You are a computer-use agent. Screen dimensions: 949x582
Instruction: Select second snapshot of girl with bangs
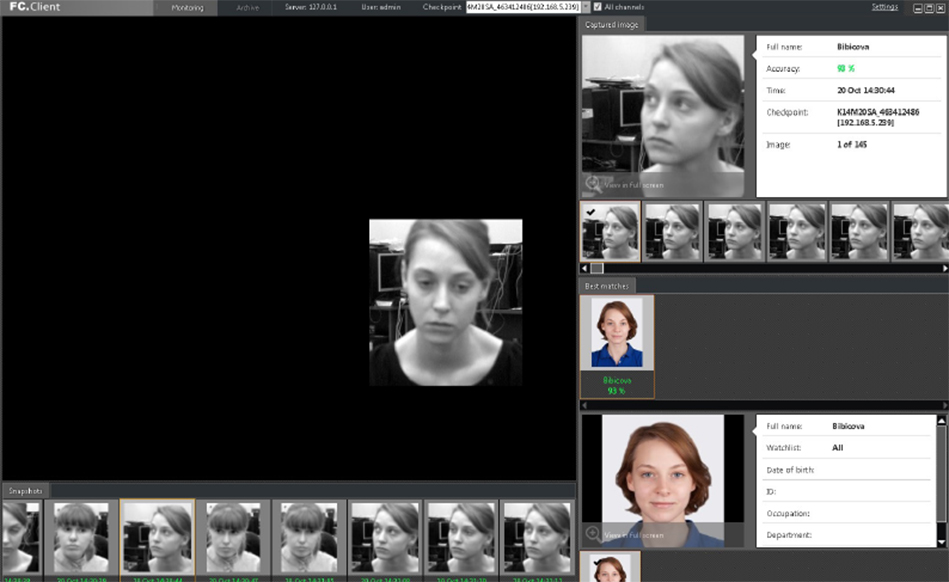[x=233, y=537]
